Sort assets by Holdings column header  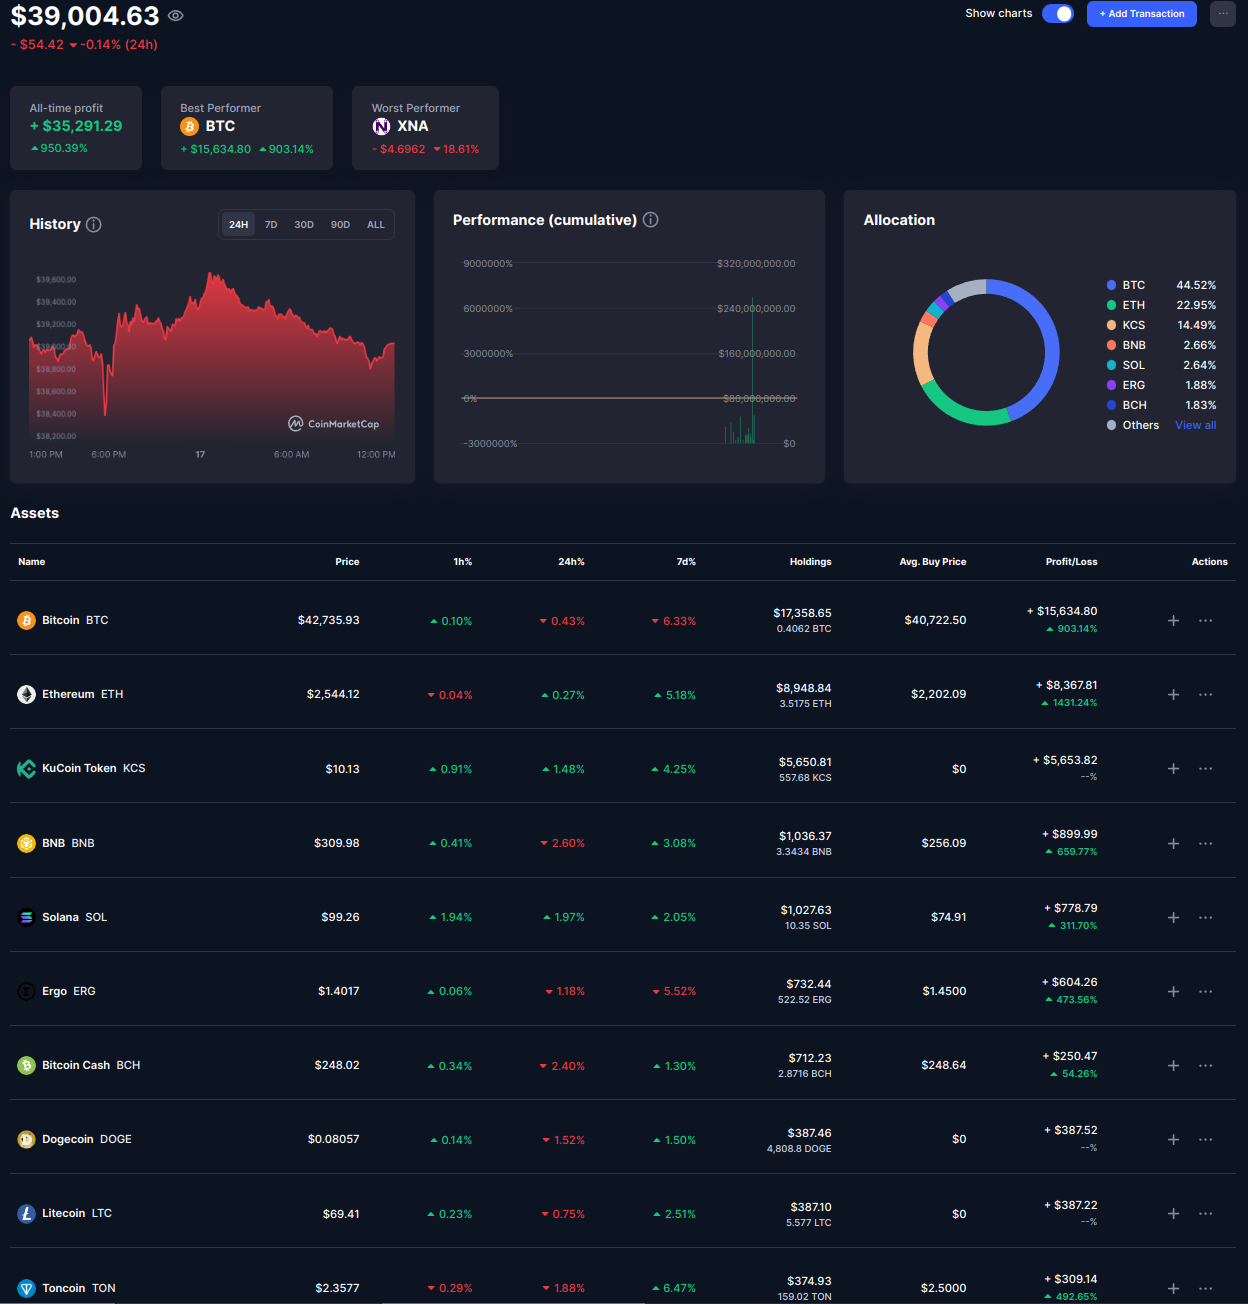click(x=811, y=562)
